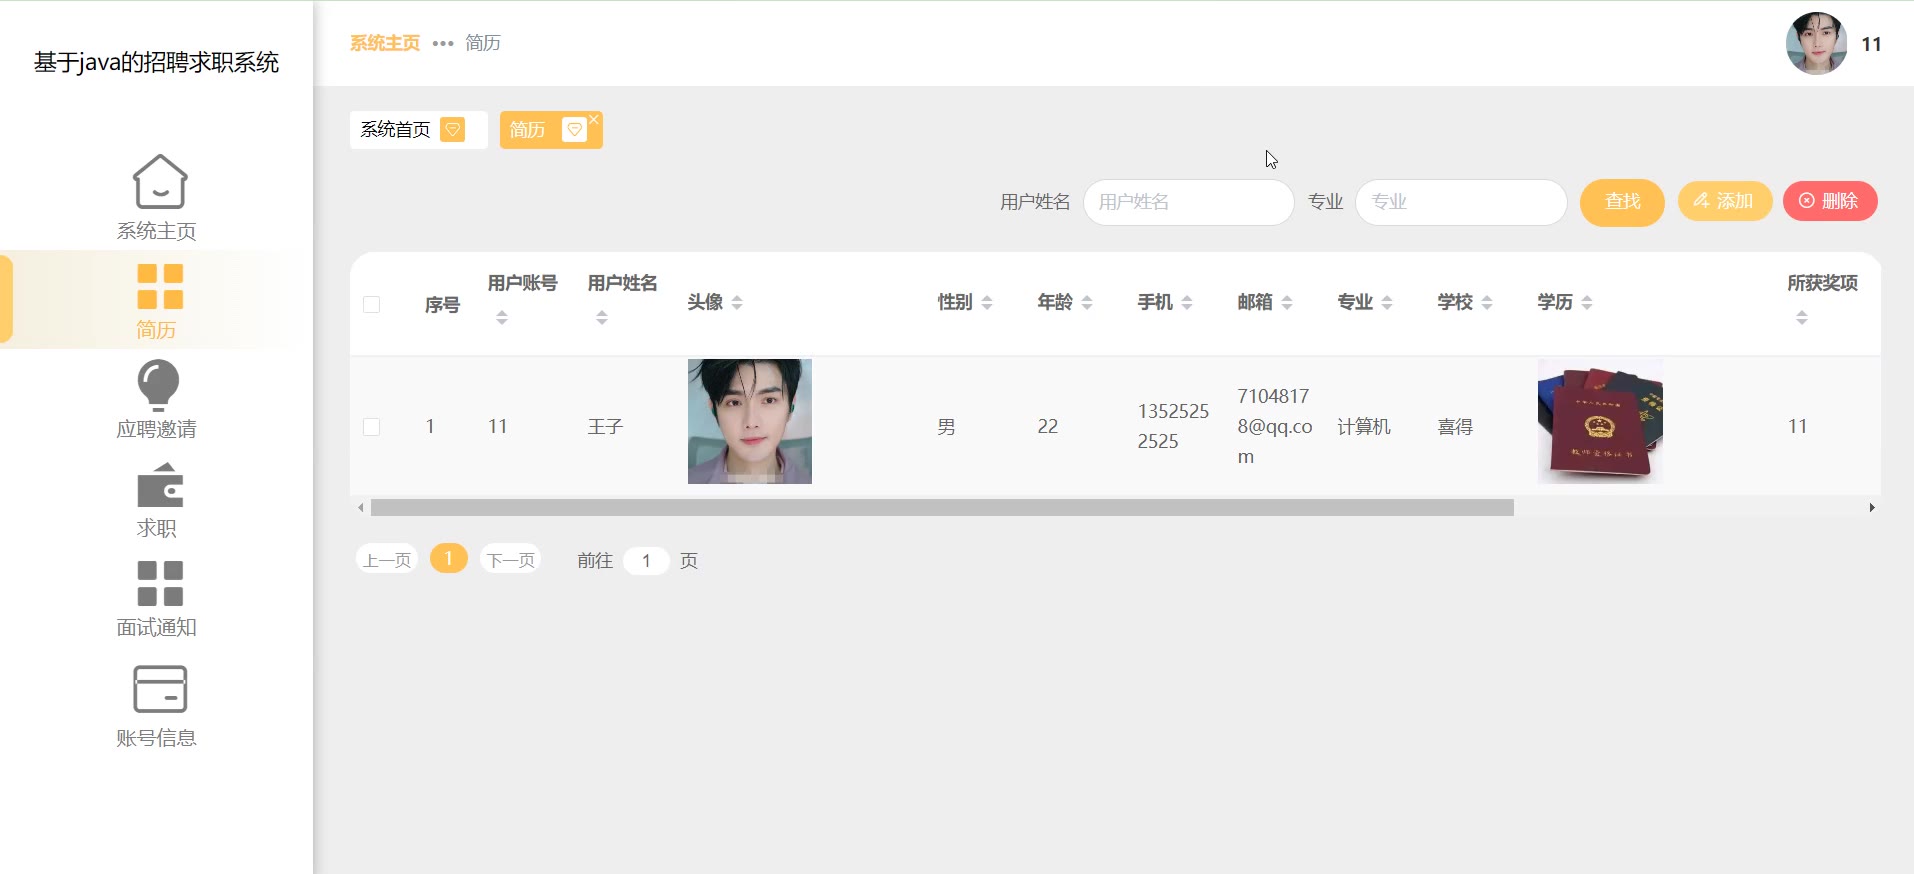1914x874 pixels.
Task: Select page number 1 in pagination
Action: pos(449,558)
